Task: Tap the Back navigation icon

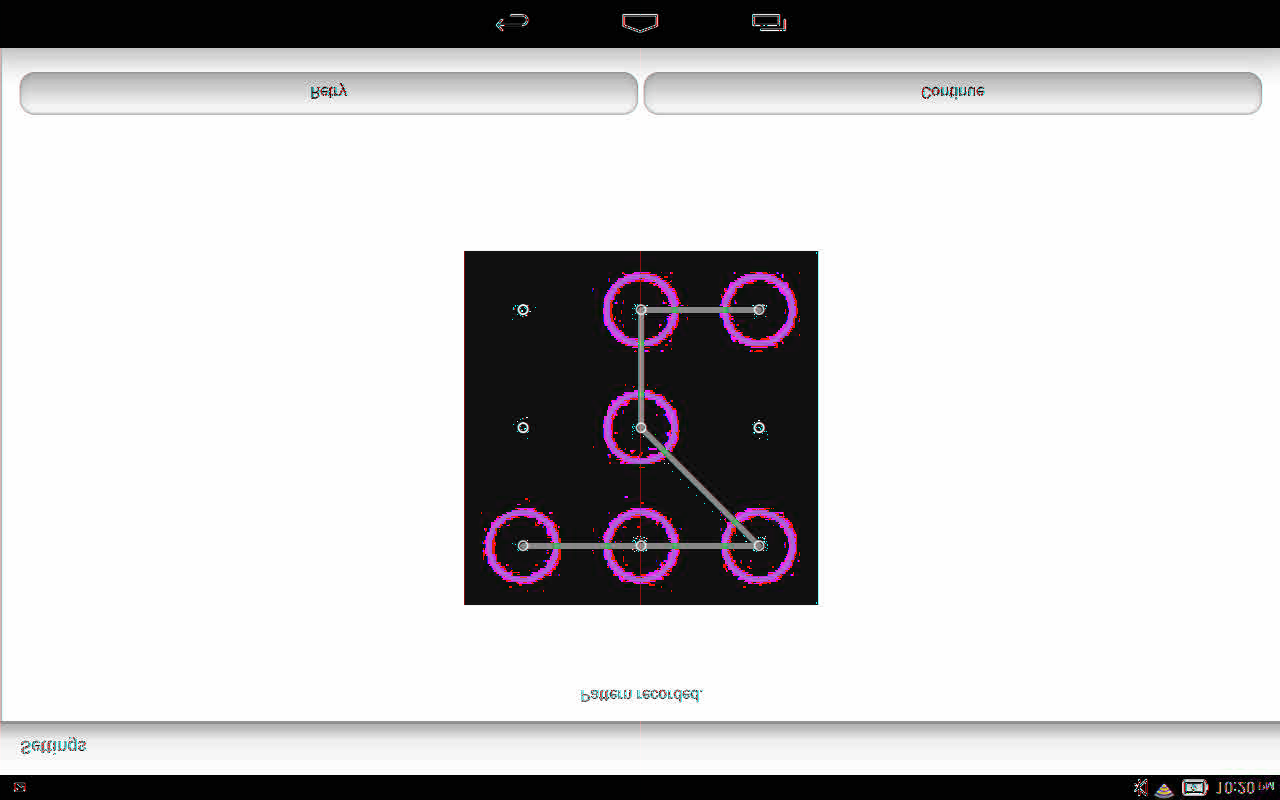Action: click(x=512, y=22)
